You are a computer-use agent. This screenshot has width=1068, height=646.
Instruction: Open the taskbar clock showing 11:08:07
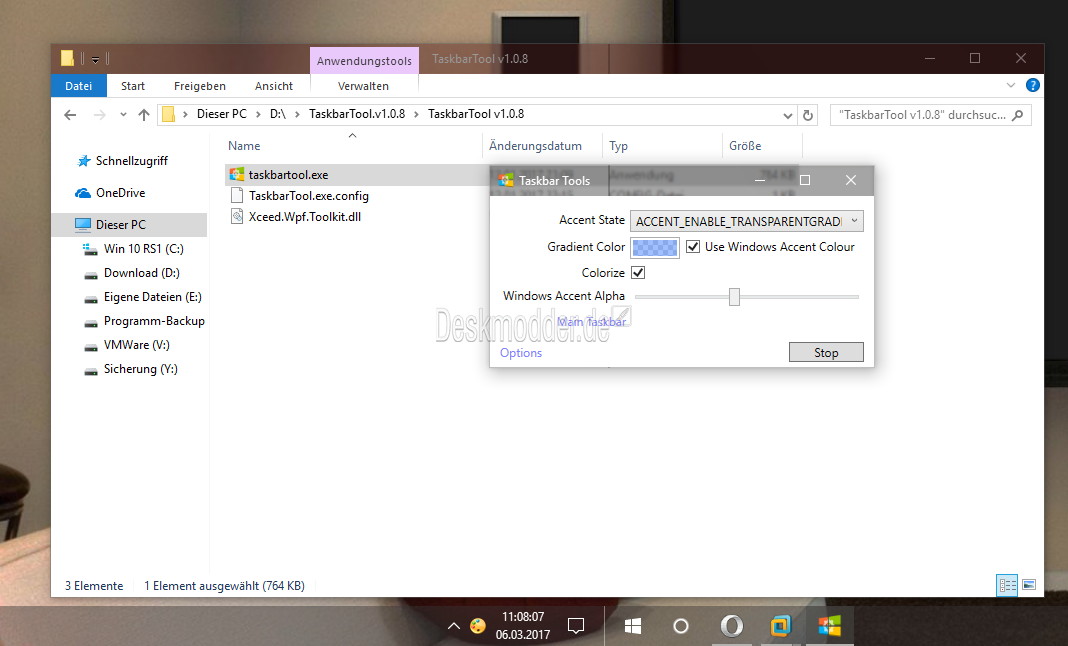tap(523, 626)
